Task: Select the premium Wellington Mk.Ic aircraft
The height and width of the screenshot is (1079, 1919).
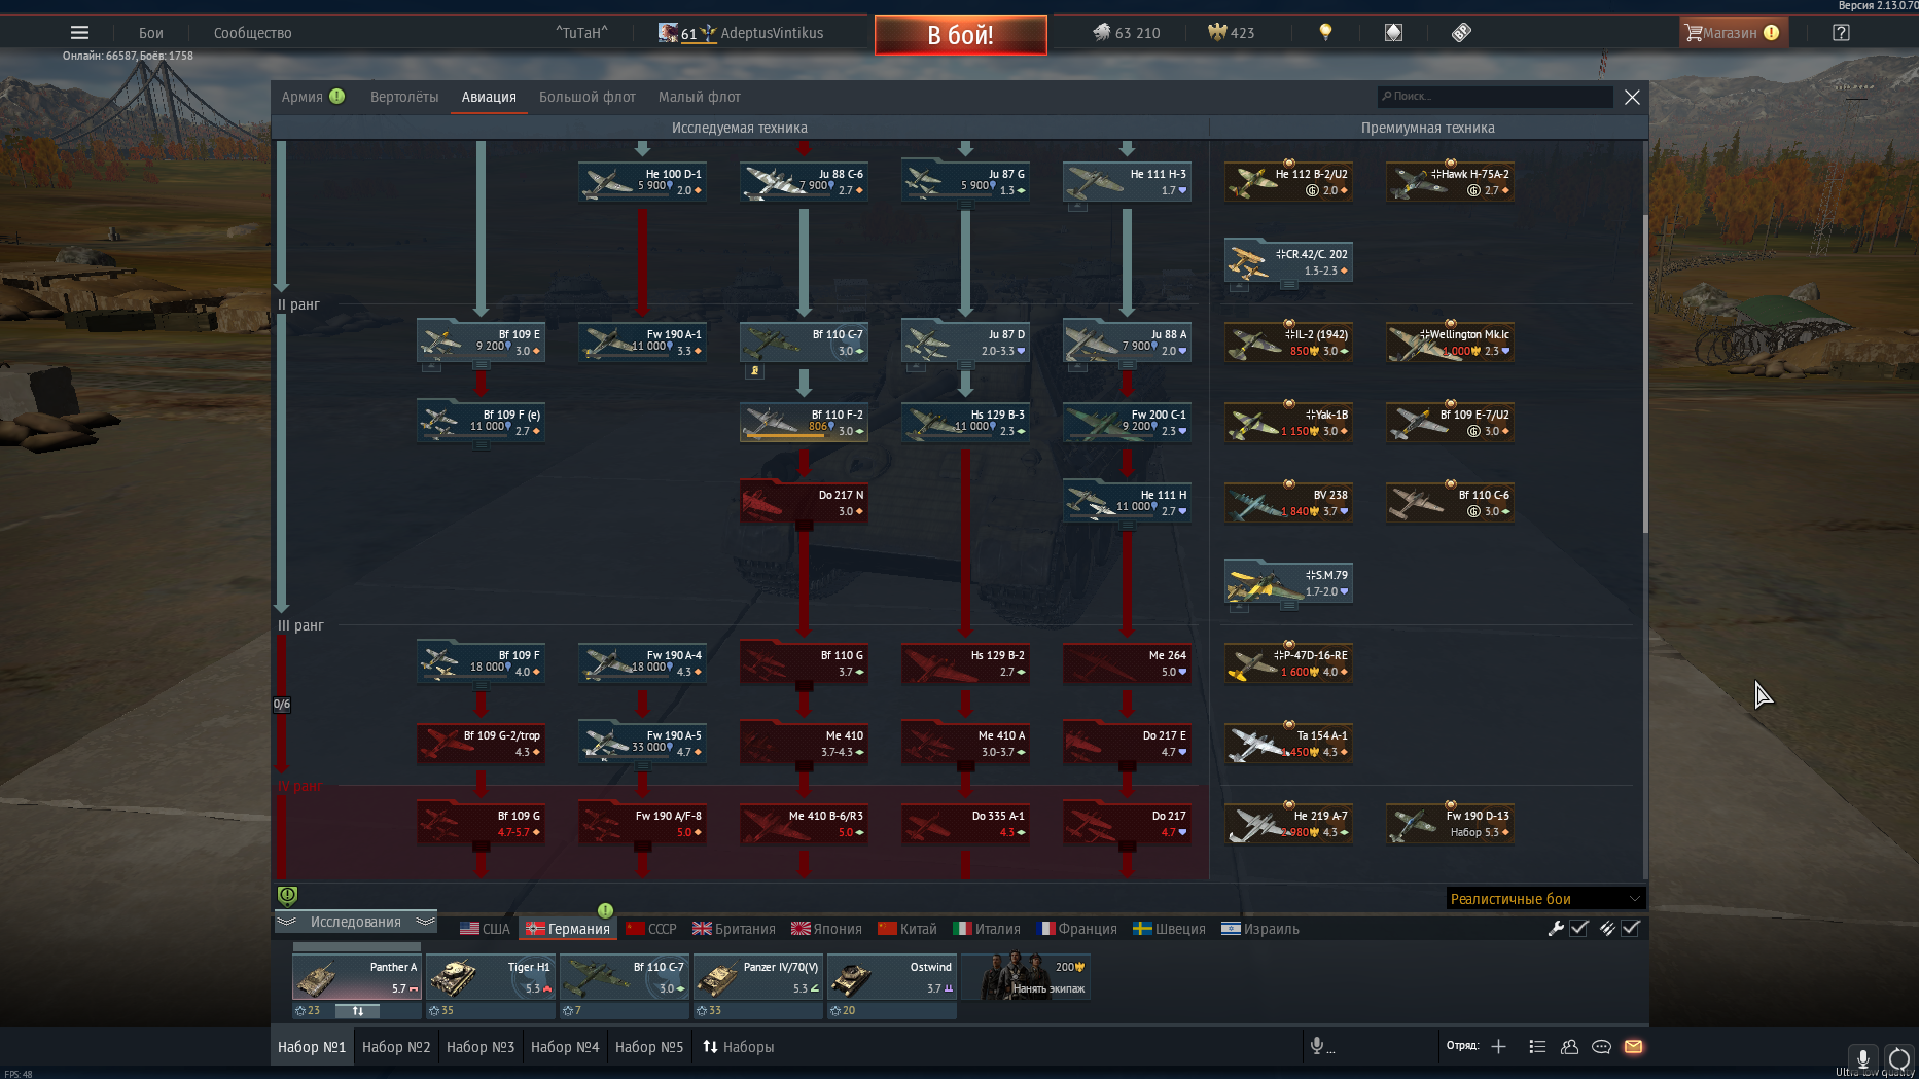Action: 1450,342
